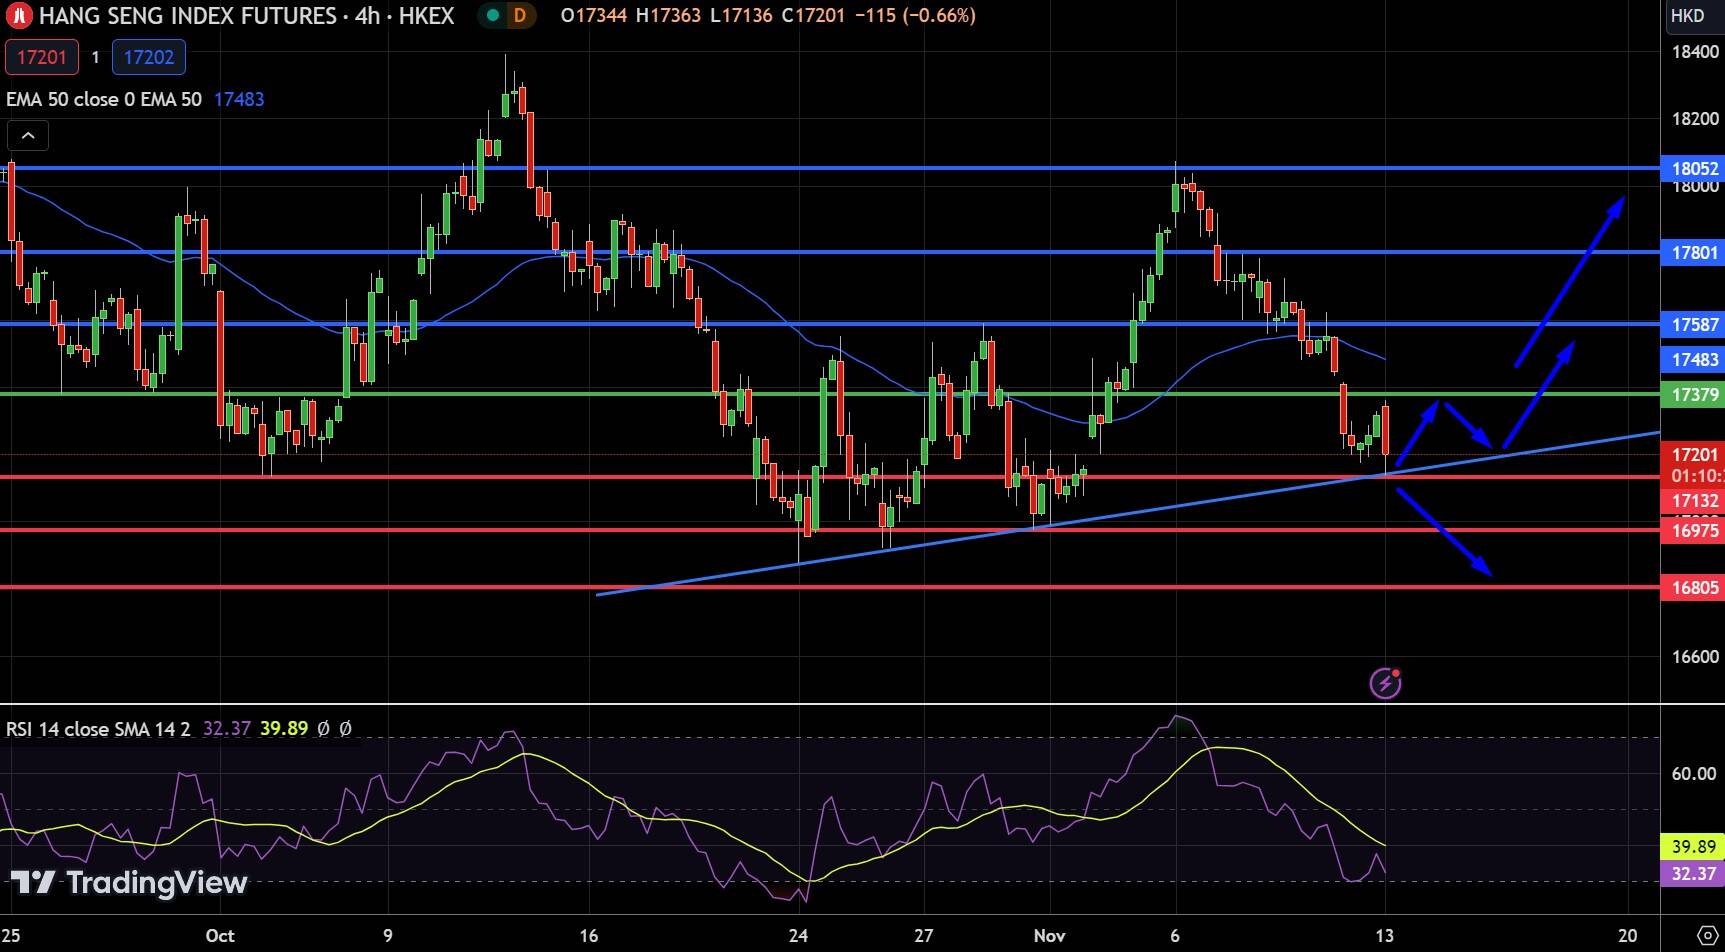Collapse the indicator legend with the chevron
Viewport: 1725px width, 952px height.
point(28,136)
